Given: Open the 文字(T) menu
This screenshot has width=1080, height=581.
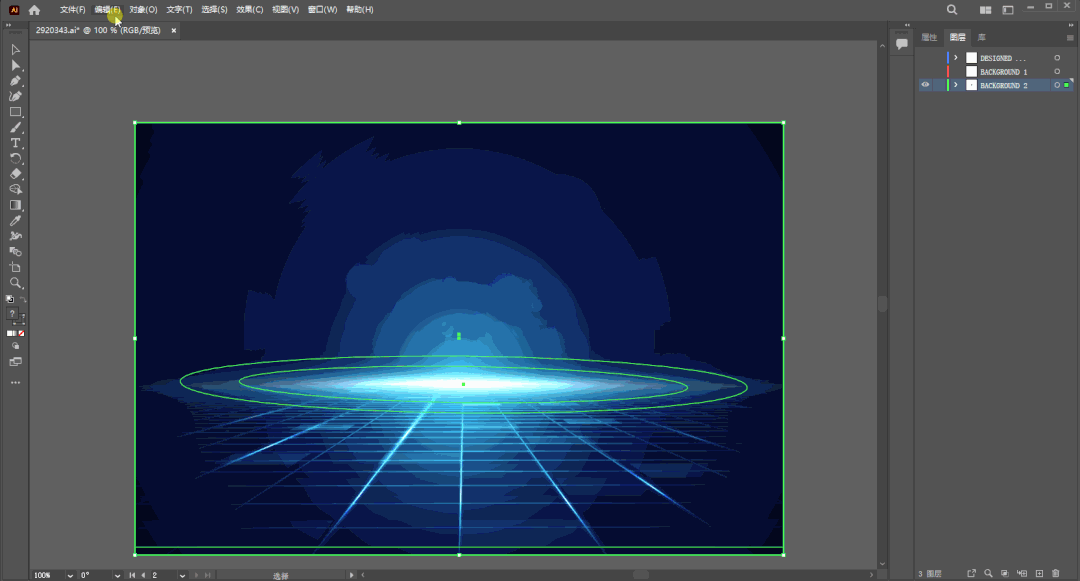Looking at the screenshot, I should pos(179,10).
